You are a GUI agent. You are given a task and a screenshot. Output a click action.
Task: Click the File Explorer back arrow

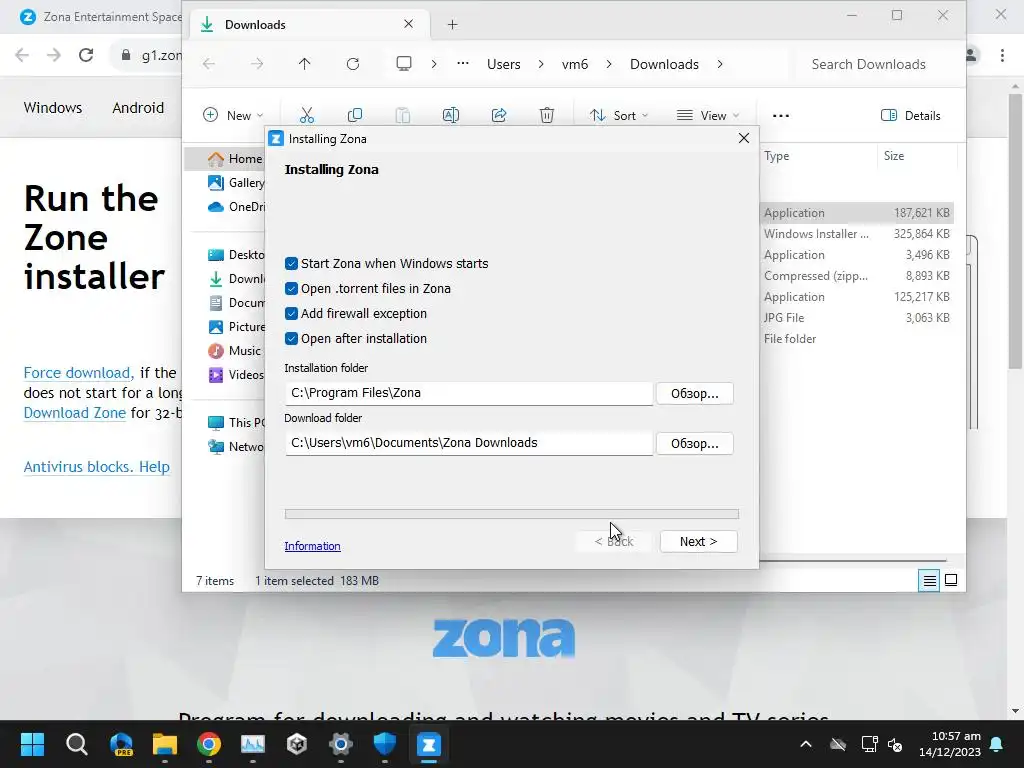pos(209,63)
